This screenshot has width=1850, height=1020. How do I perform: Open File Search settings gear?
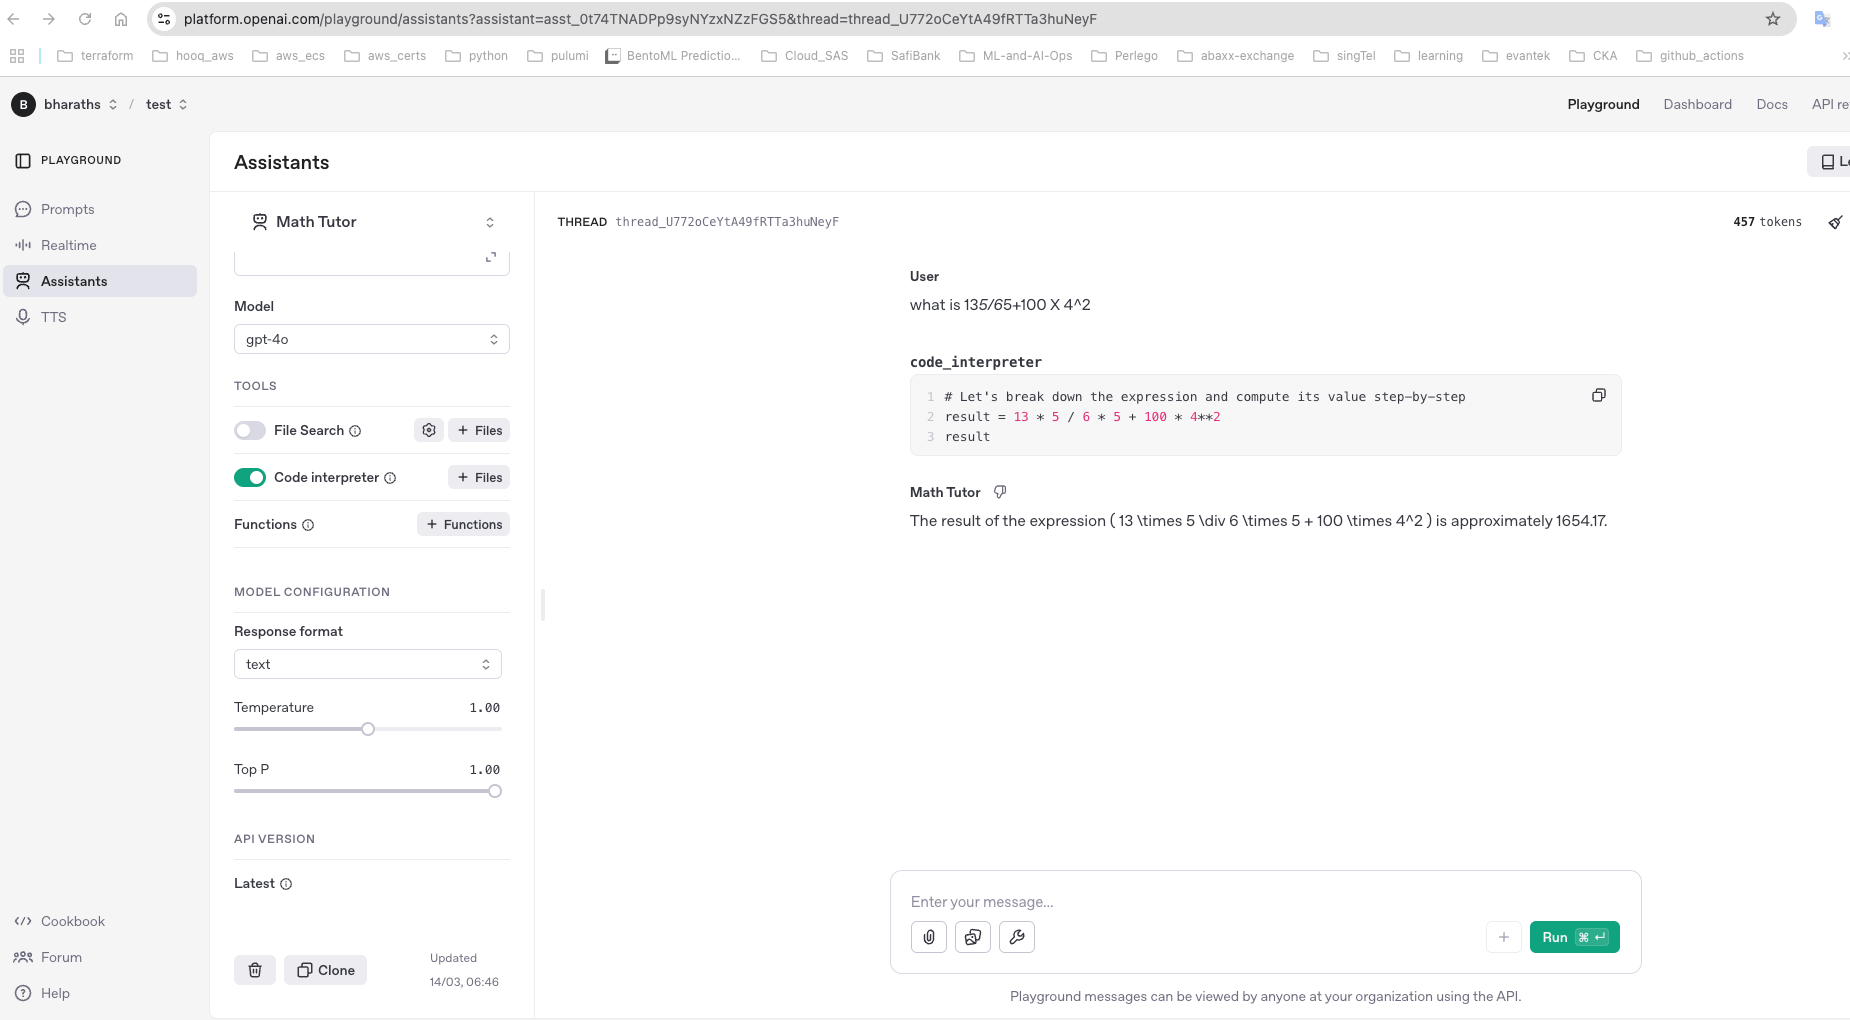pyautogui.click(x=429, y=430)
